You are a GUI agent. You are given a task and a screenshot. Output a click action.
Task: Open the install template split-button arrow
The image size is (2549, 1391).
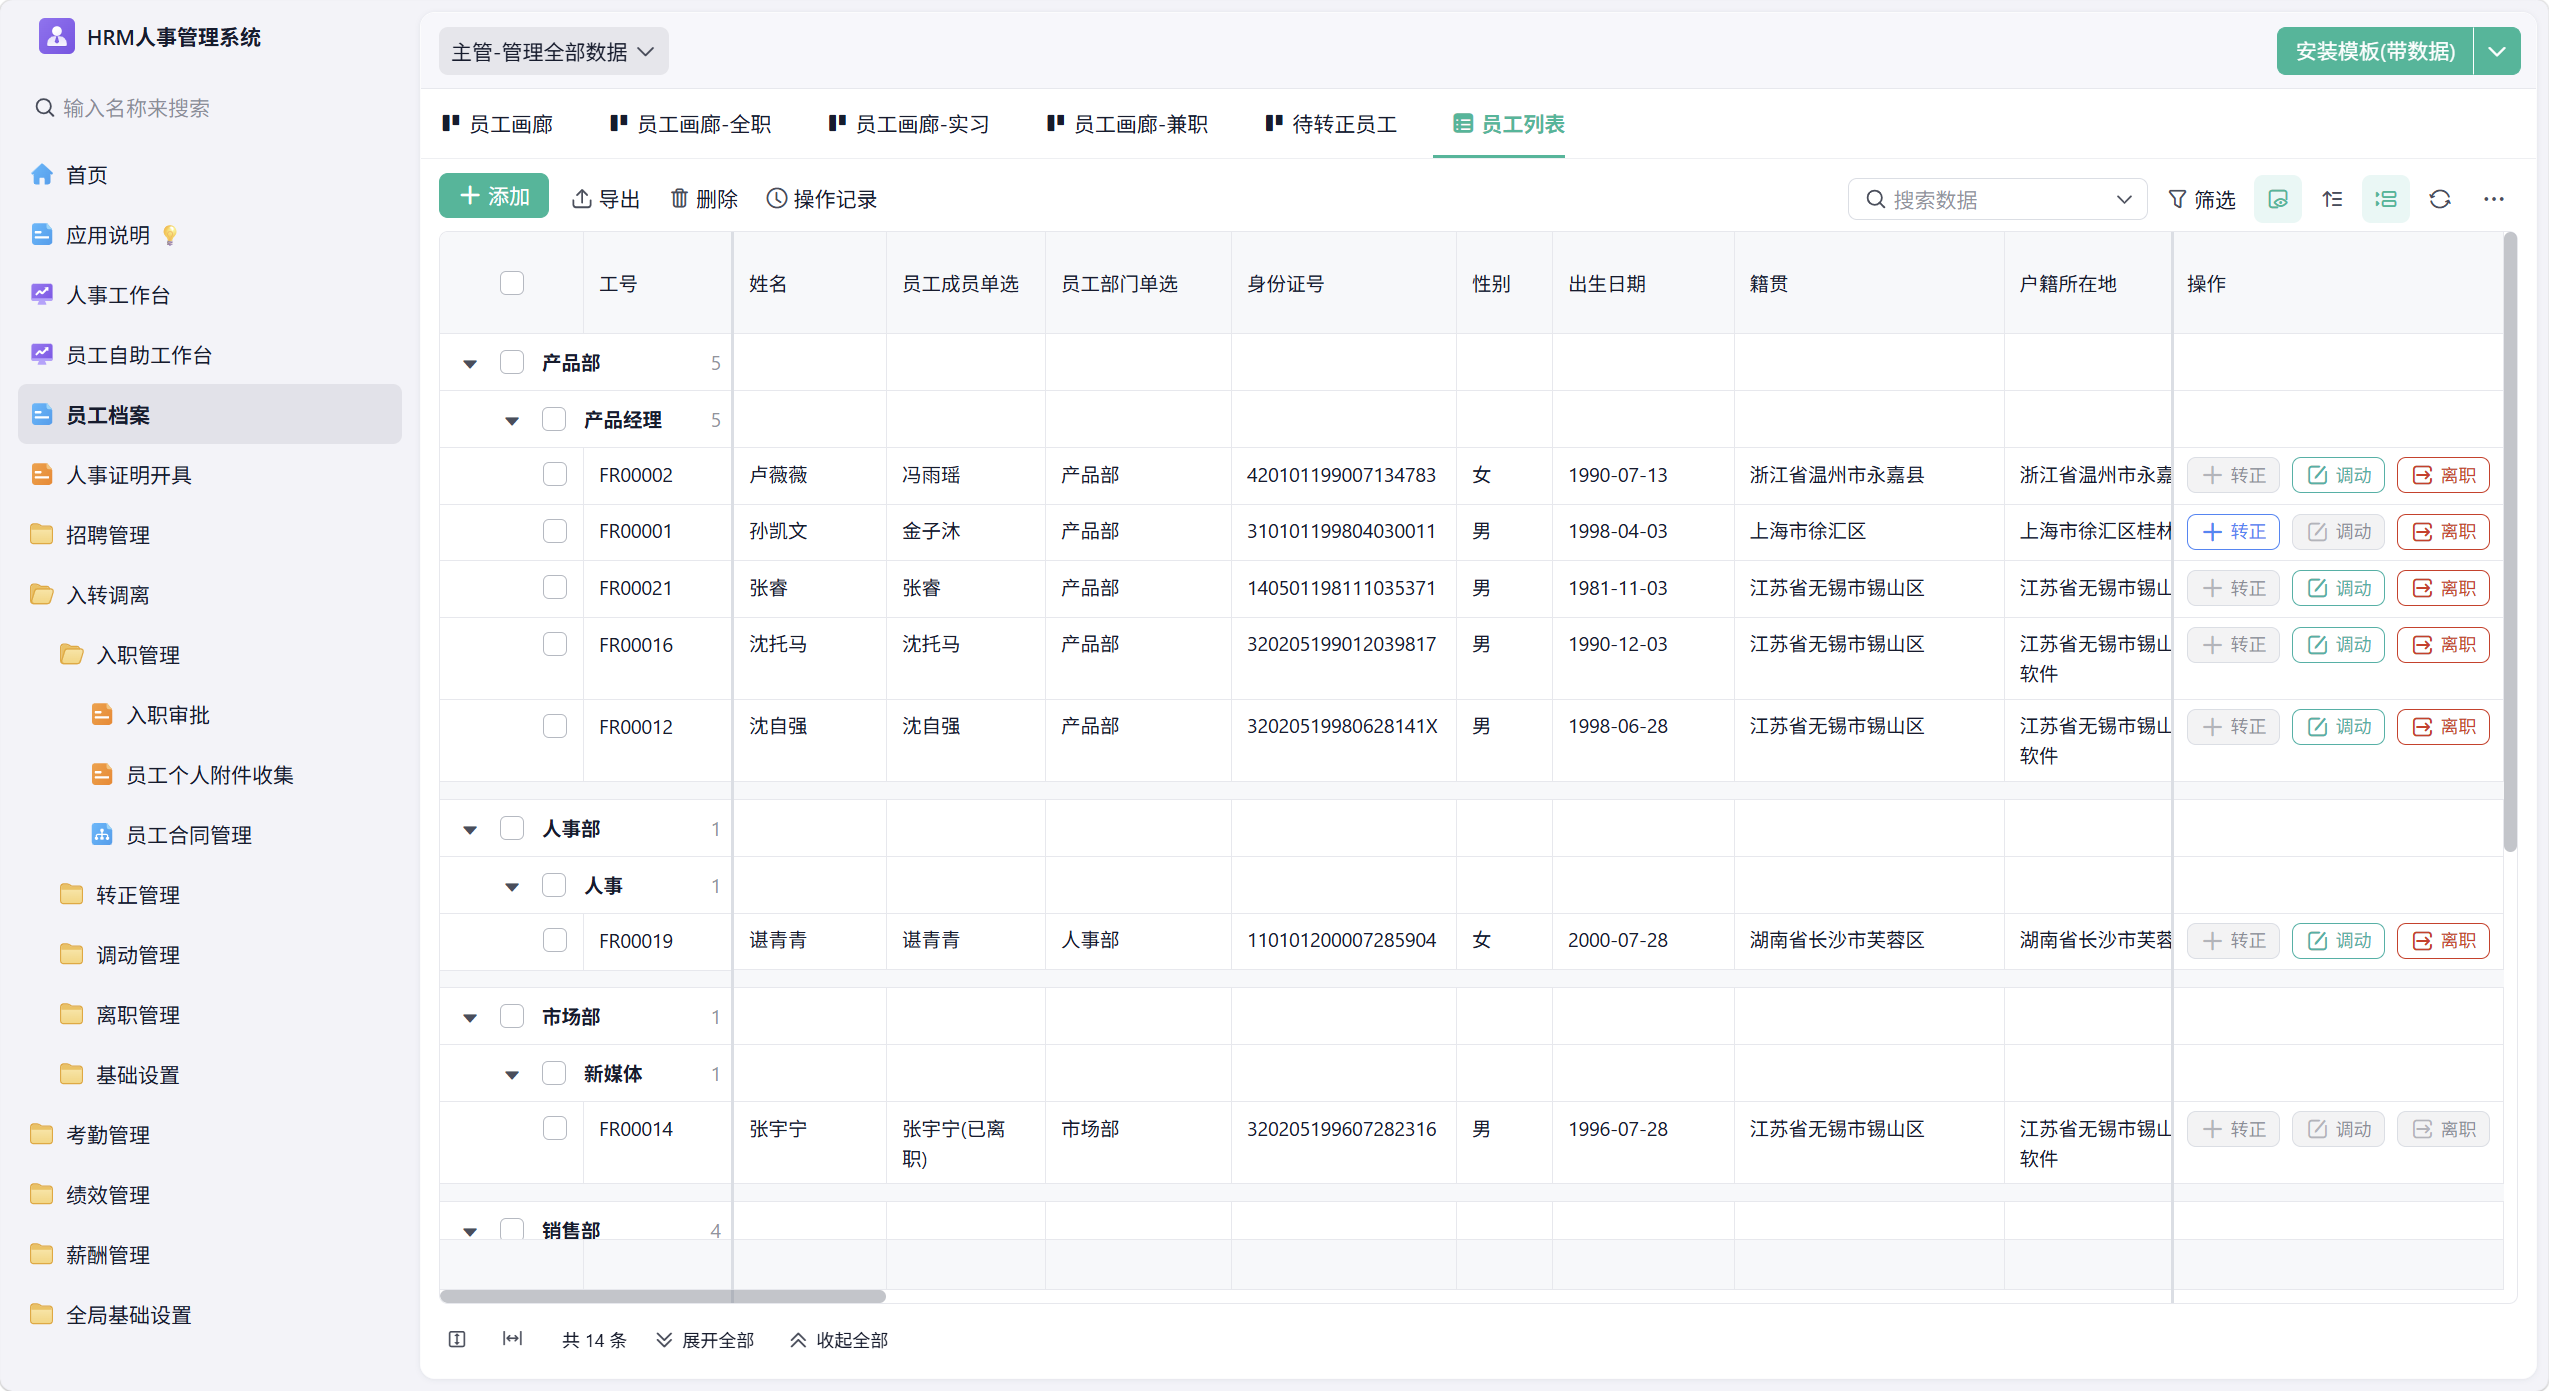[x=2497, y=52]
